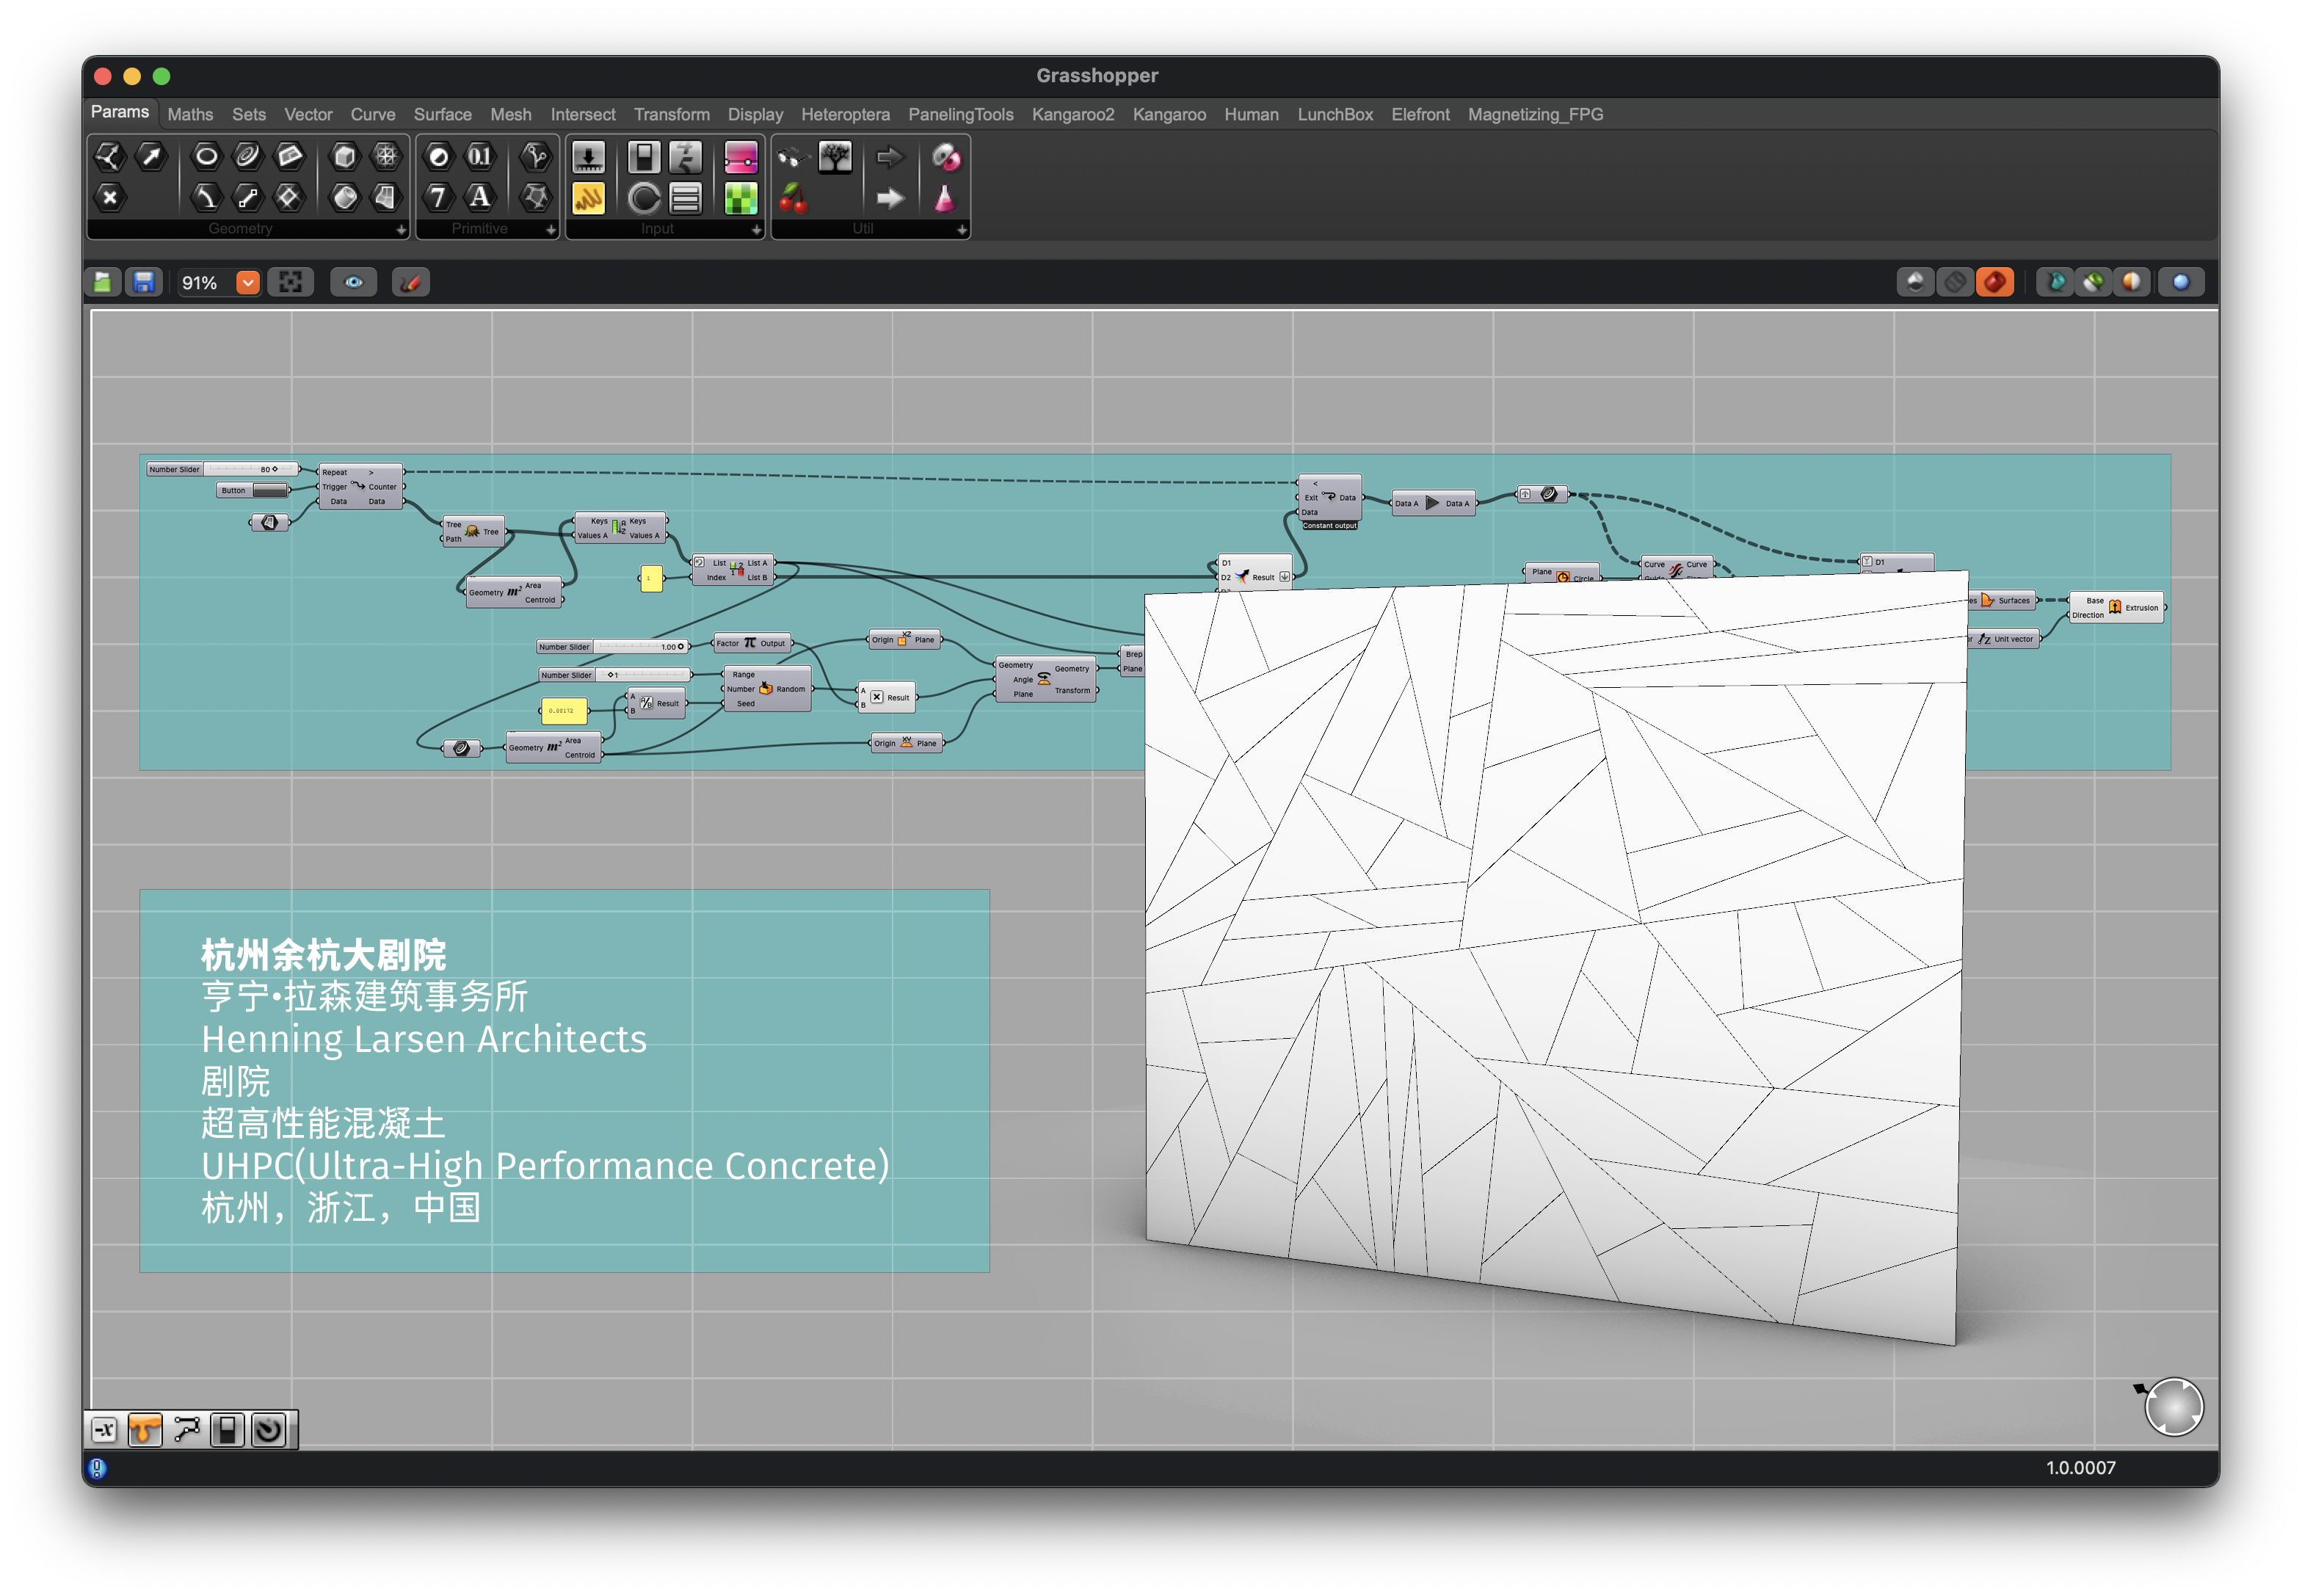Save the document with floppy icon
Viewport: 2302px width, 1596px height.
click(144, 283)
